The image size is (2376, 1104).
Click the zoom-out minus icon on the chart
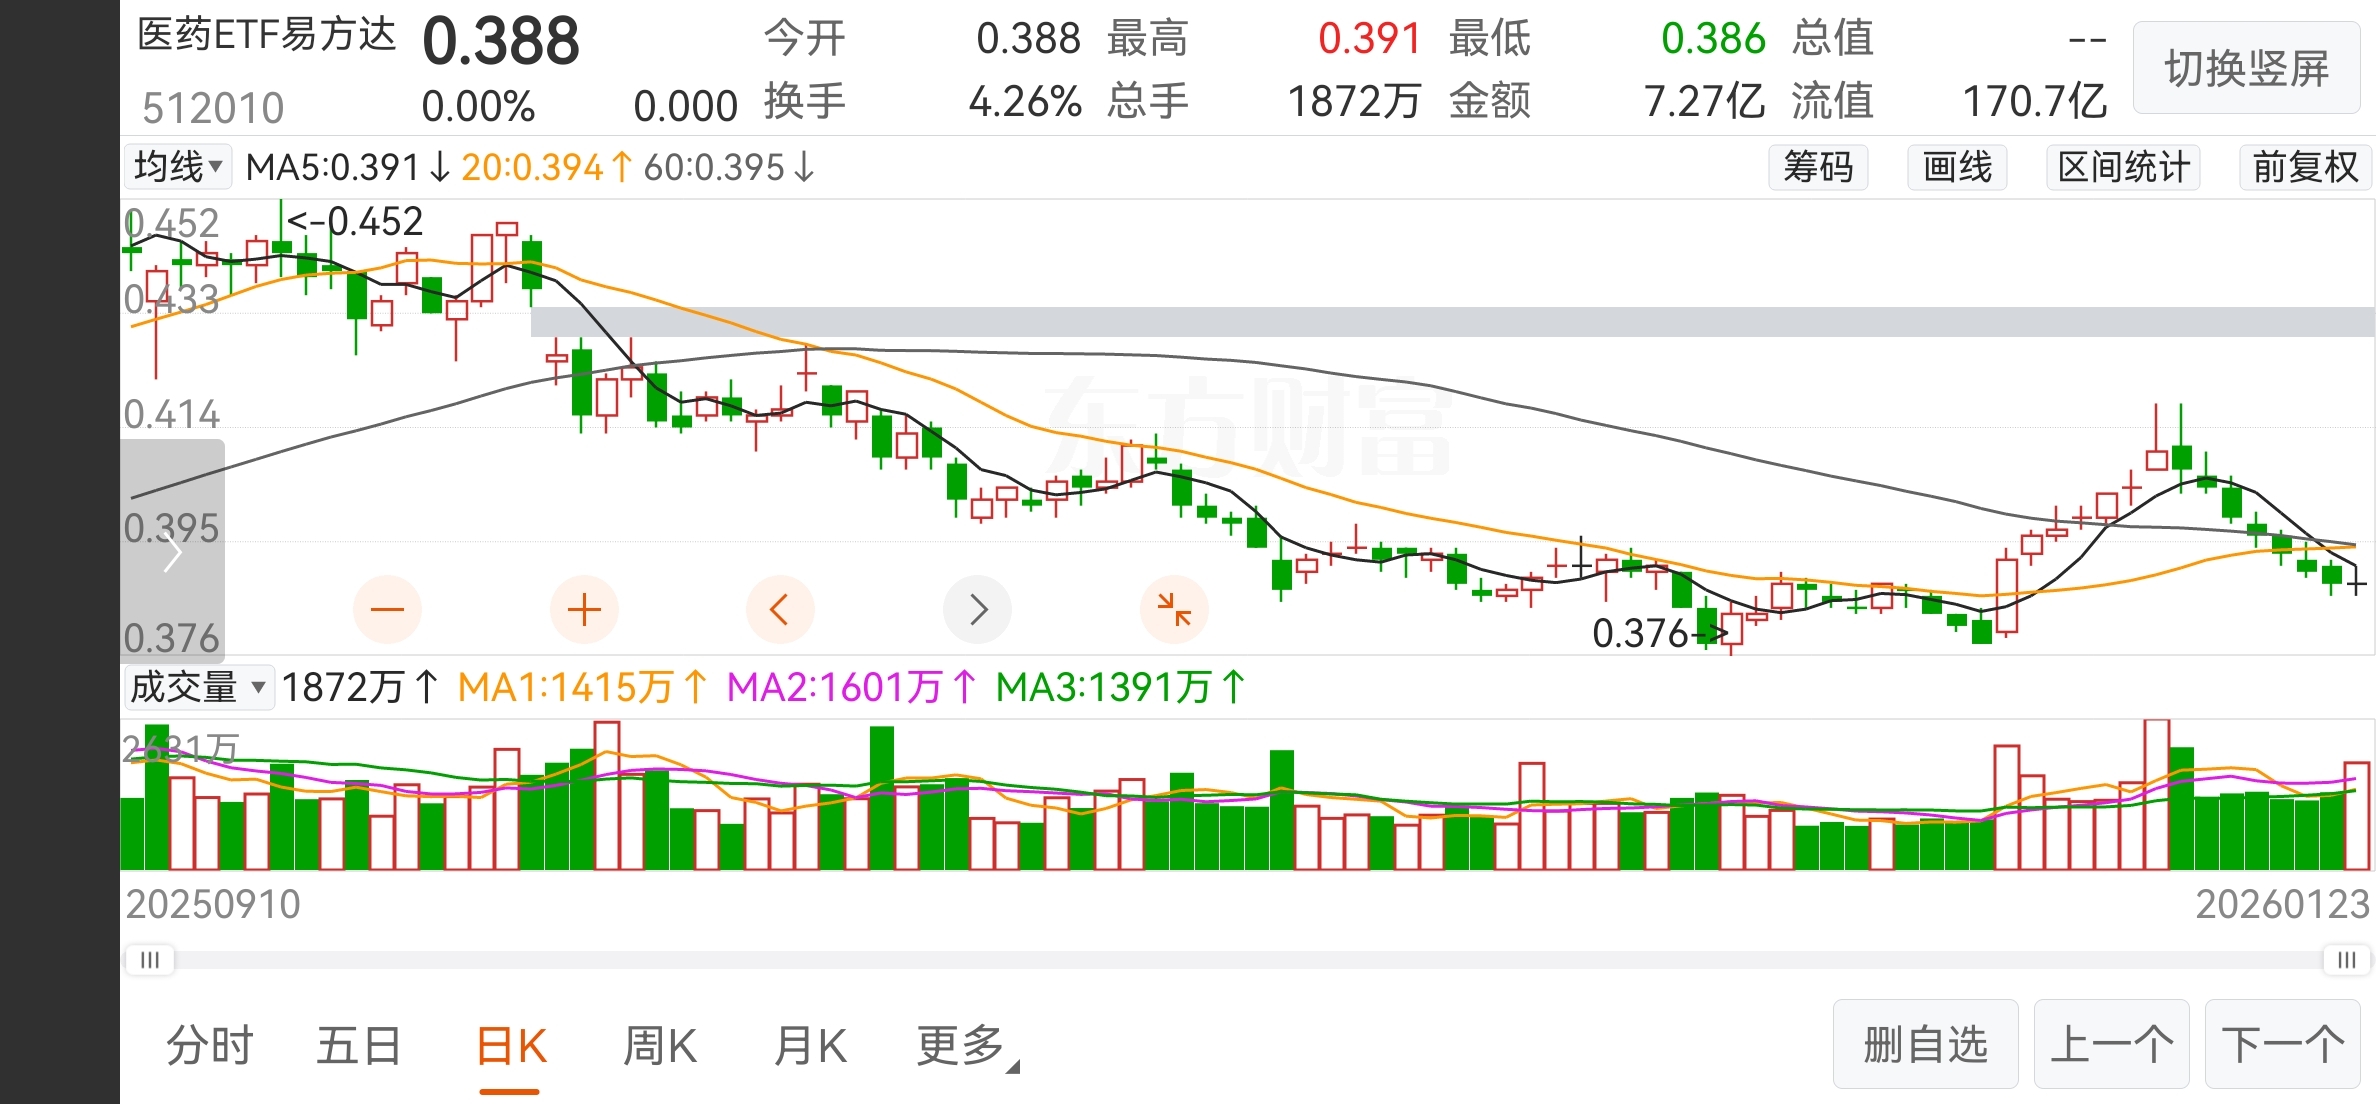pyautogui.click(x=387, y=609)
